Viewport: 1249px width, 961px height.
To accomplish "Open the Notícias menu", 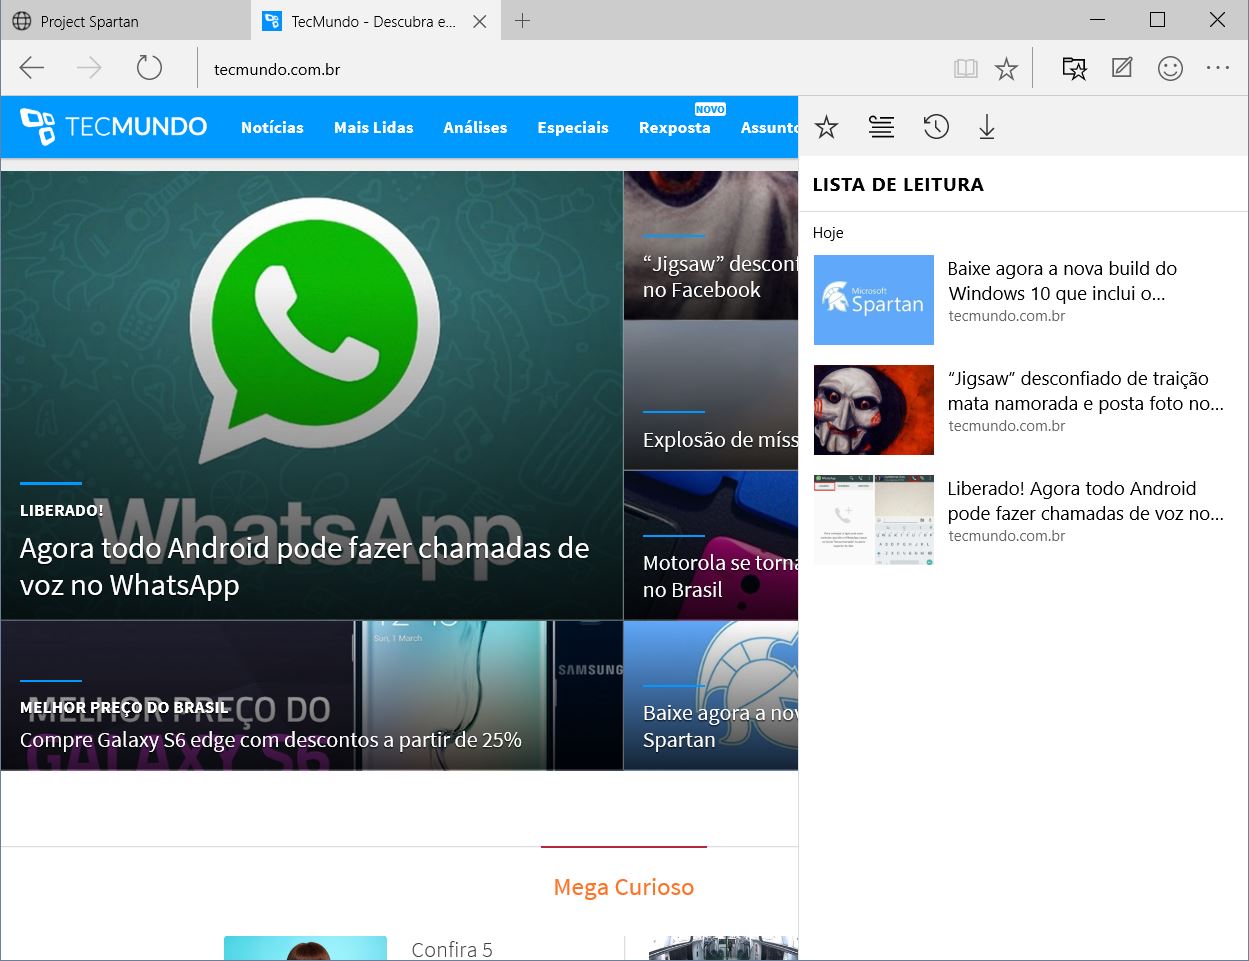I will [272, 128].
